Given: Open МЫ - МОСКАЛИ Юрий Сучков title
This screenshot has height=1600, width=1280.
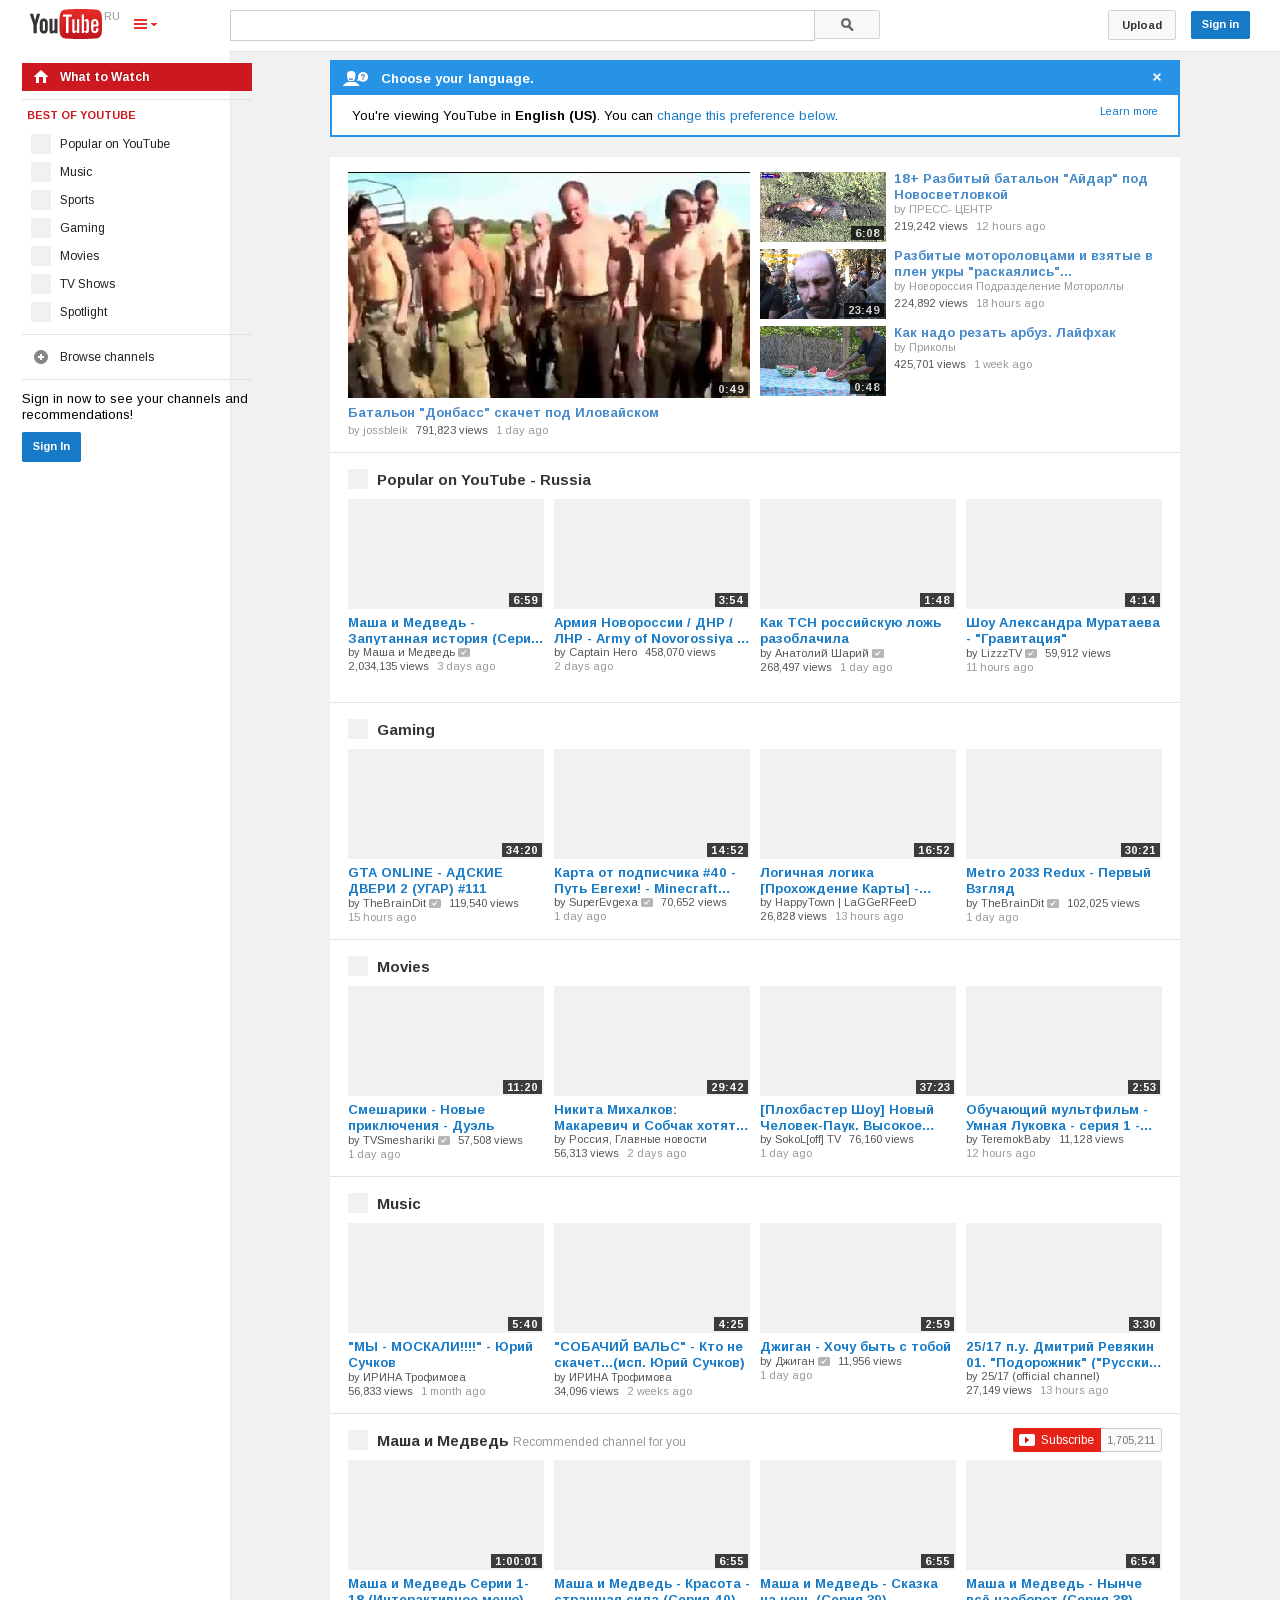Looking at the screenshot, I should 441,1355.
